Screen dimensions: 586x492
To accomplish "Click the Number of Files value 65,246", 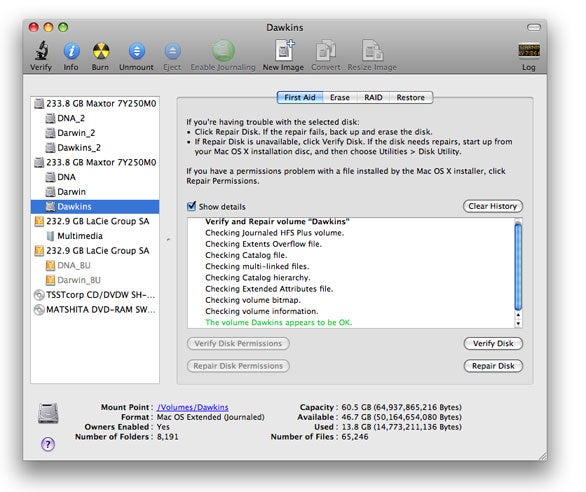I will click(x=355, y=437).
